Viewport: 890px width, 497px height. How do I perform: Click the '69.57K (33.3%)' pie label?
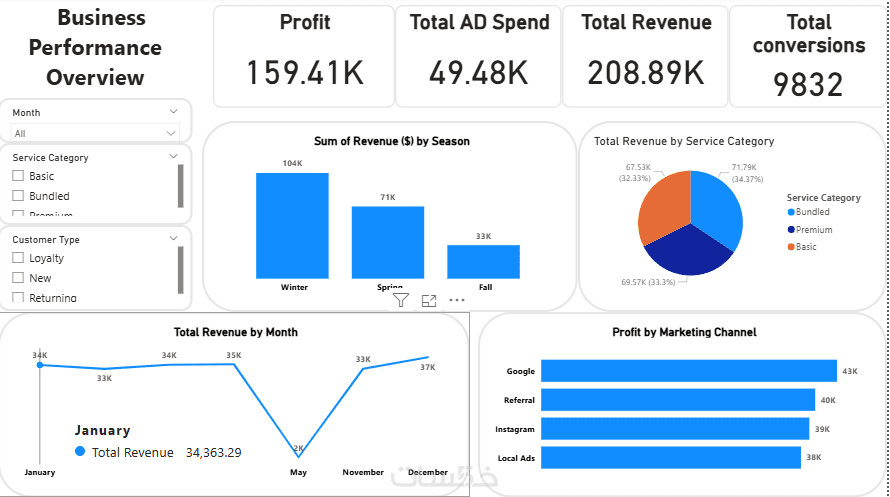click(648, 282)
